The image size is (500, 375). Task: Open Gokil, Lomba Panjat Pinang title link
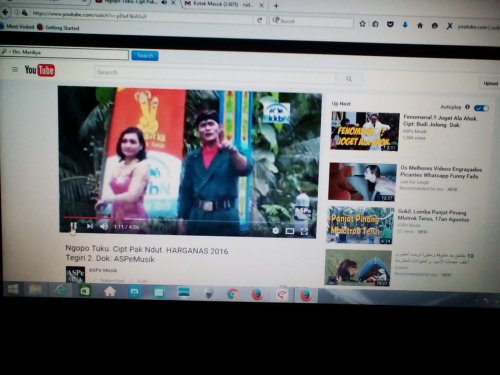point(433,216)
